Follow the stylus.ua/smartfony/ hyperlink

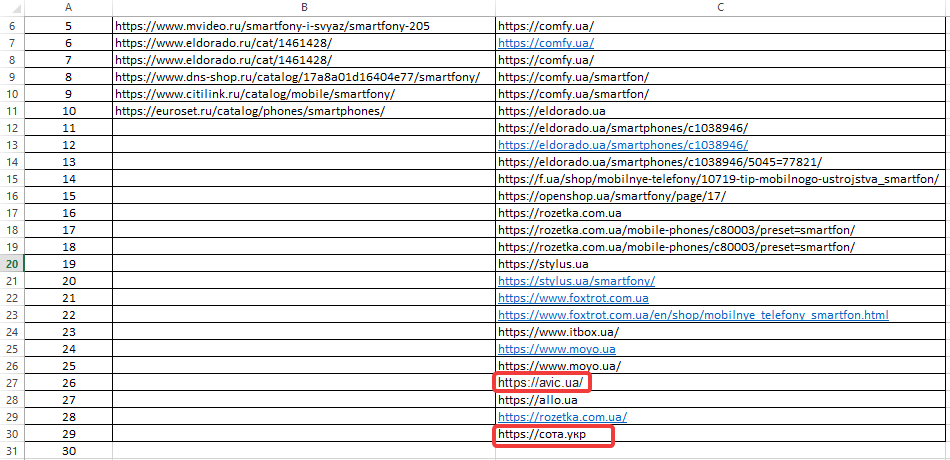pyautogui.click(x=576, y=281)
